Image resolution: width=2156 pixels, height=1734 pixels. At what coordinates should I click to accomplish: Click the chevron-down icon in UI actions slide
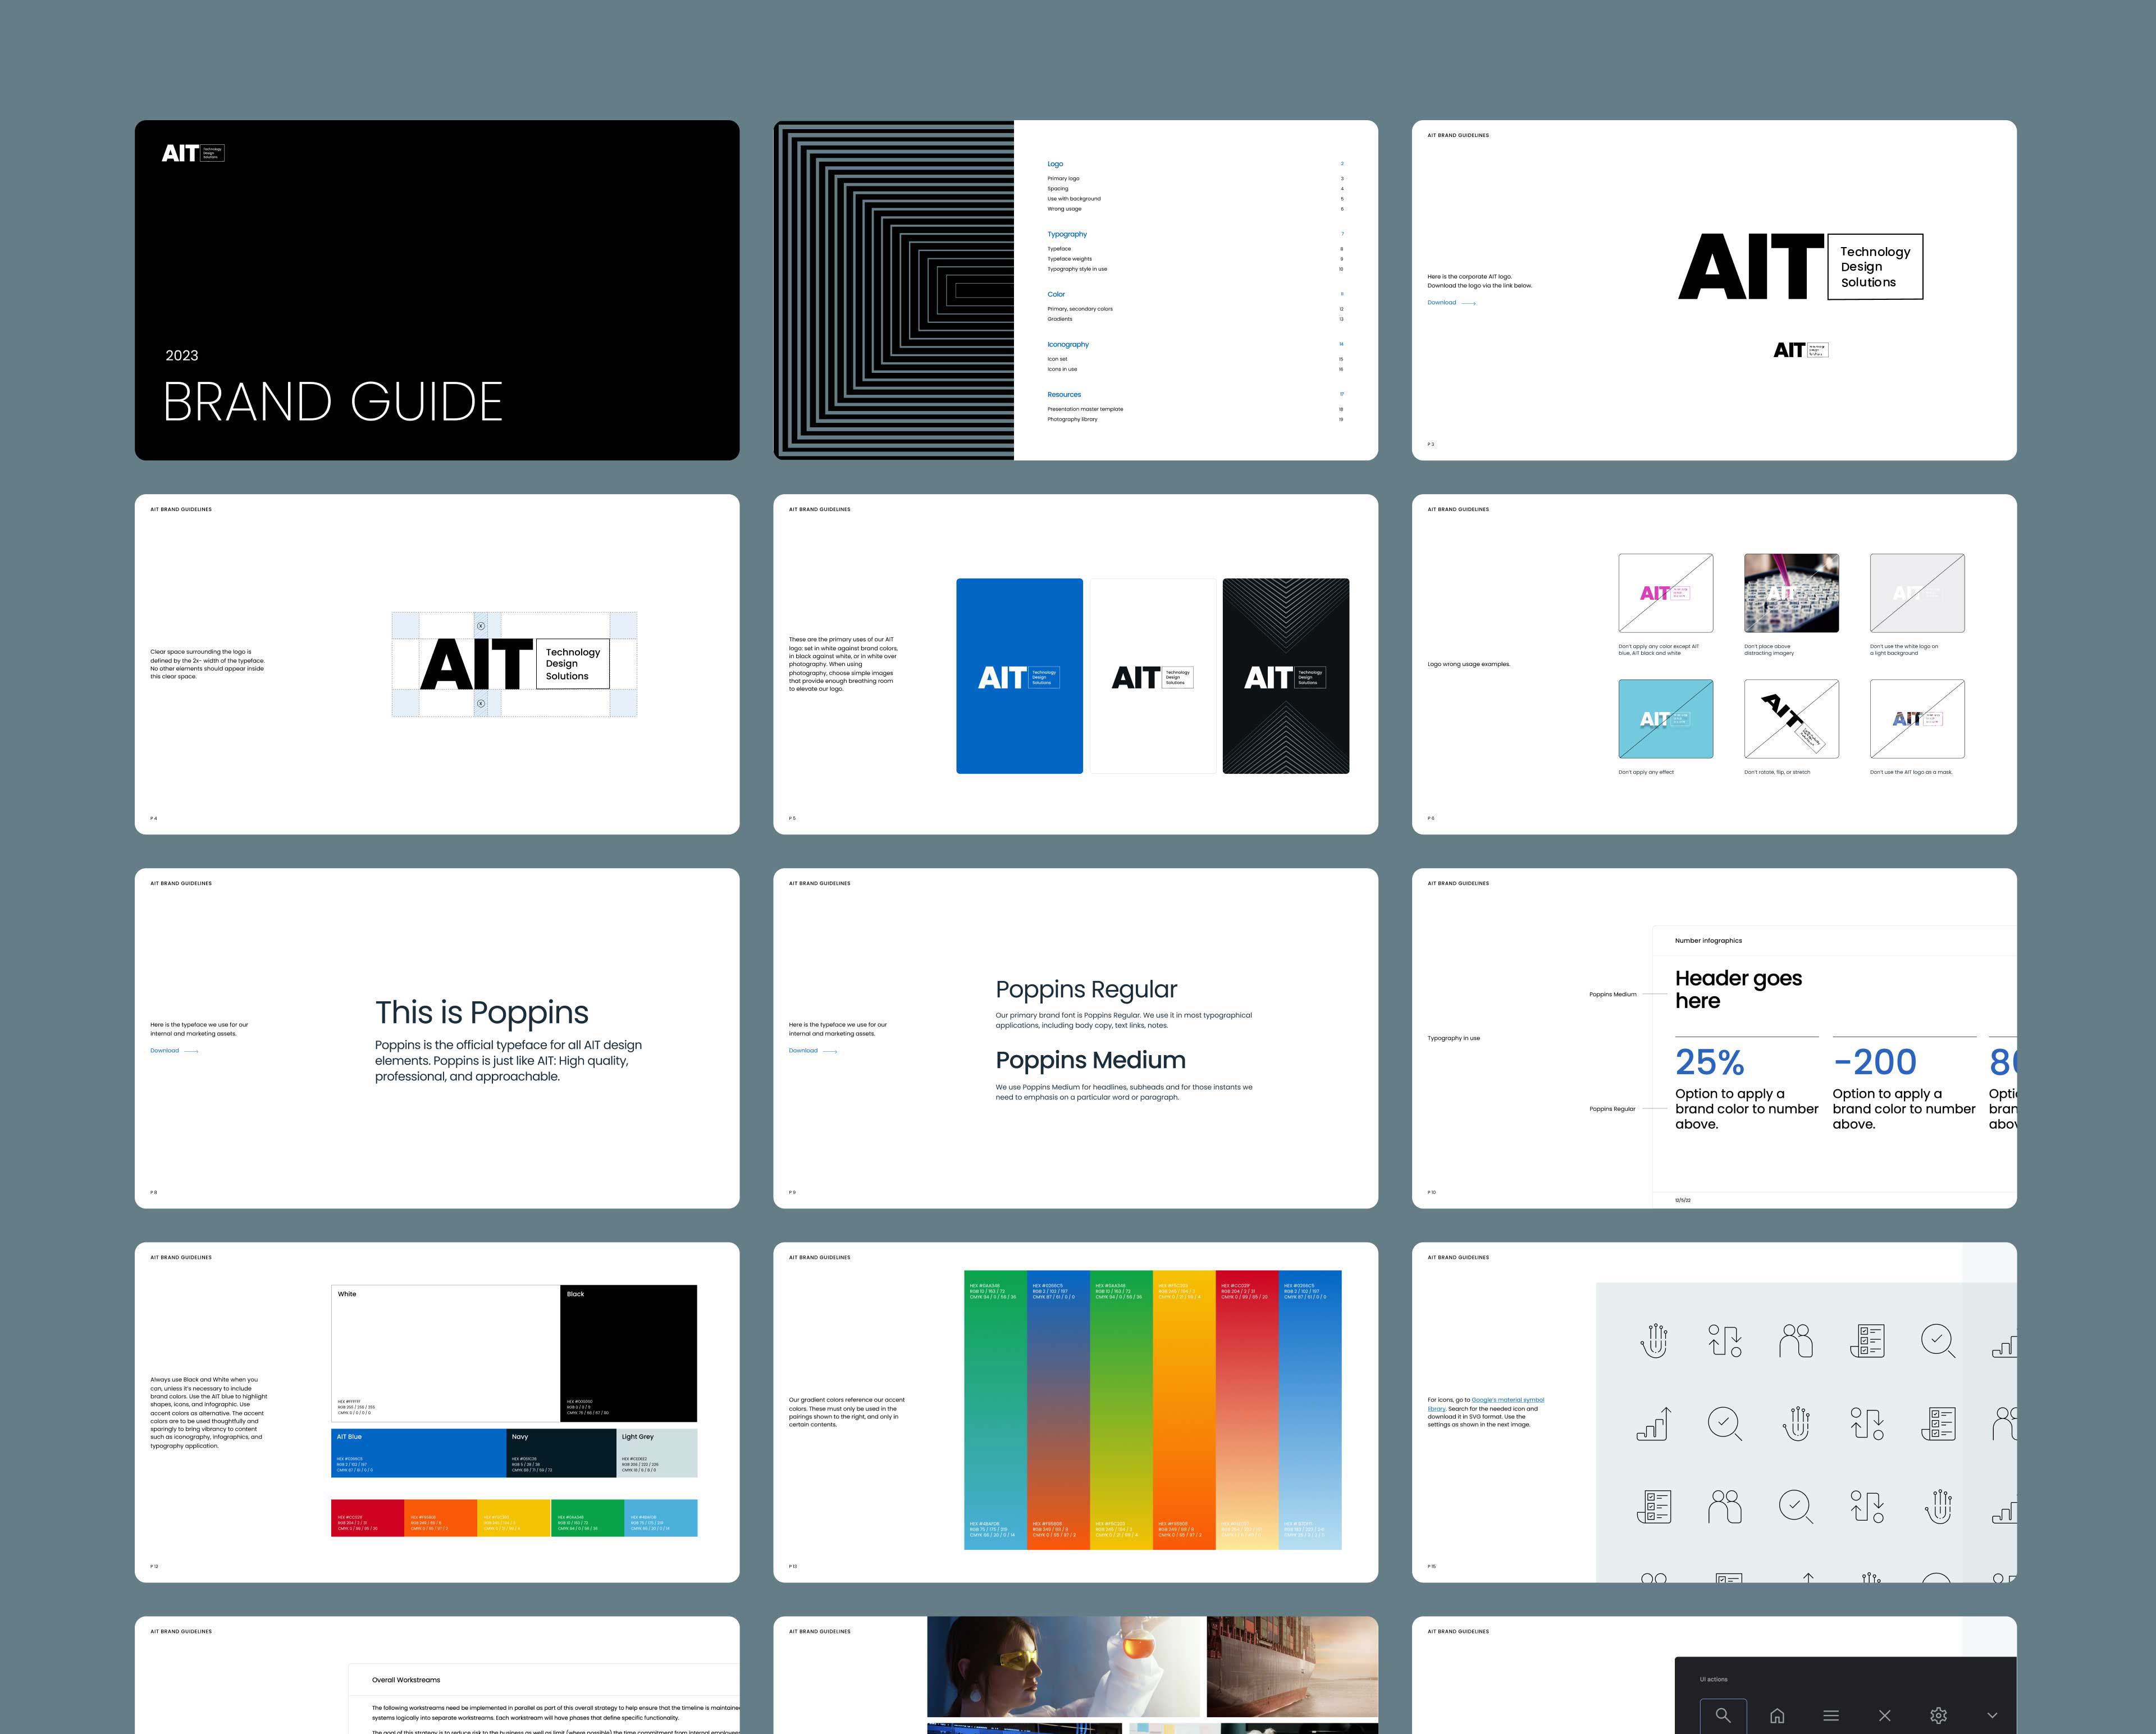1992,1716
